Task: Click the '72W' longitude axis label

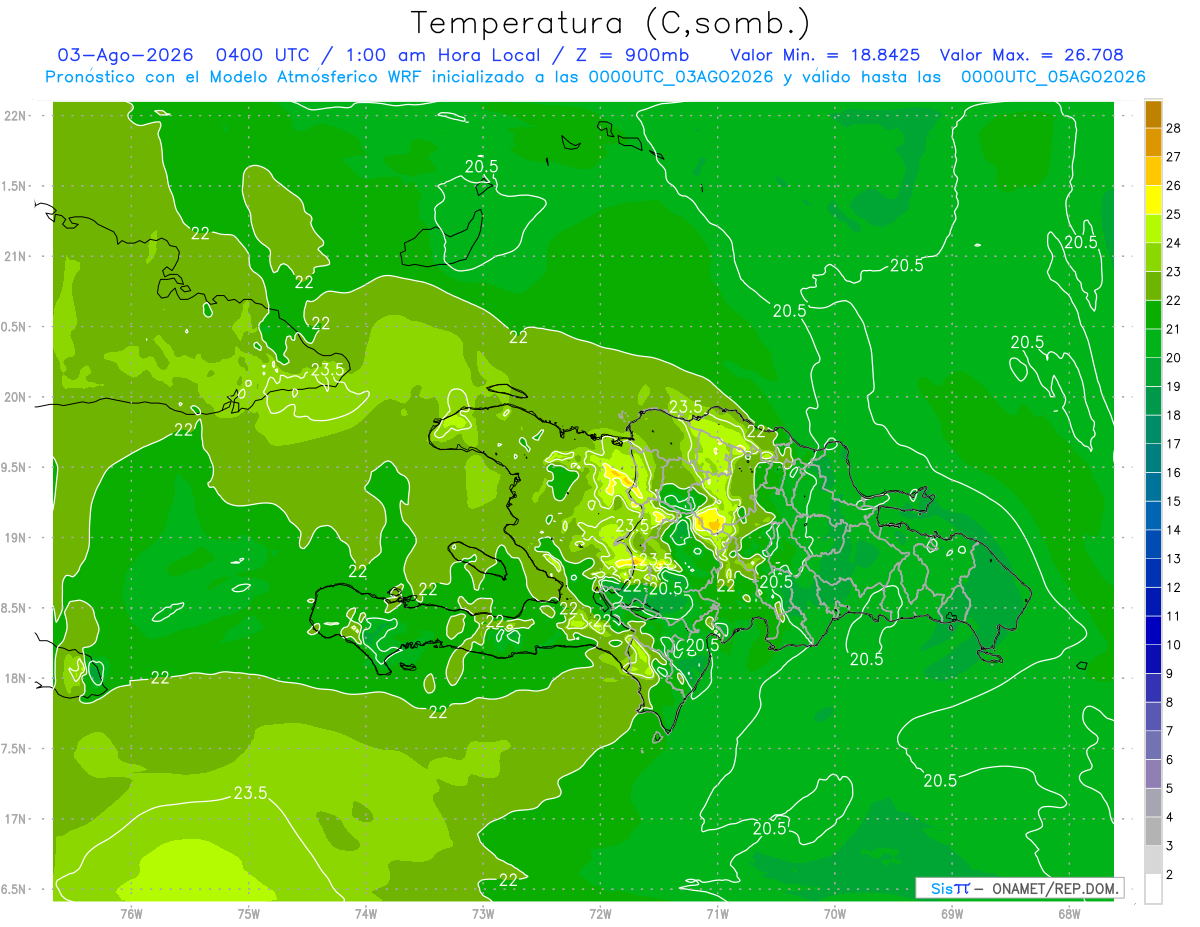Action: tap(600, 912)
